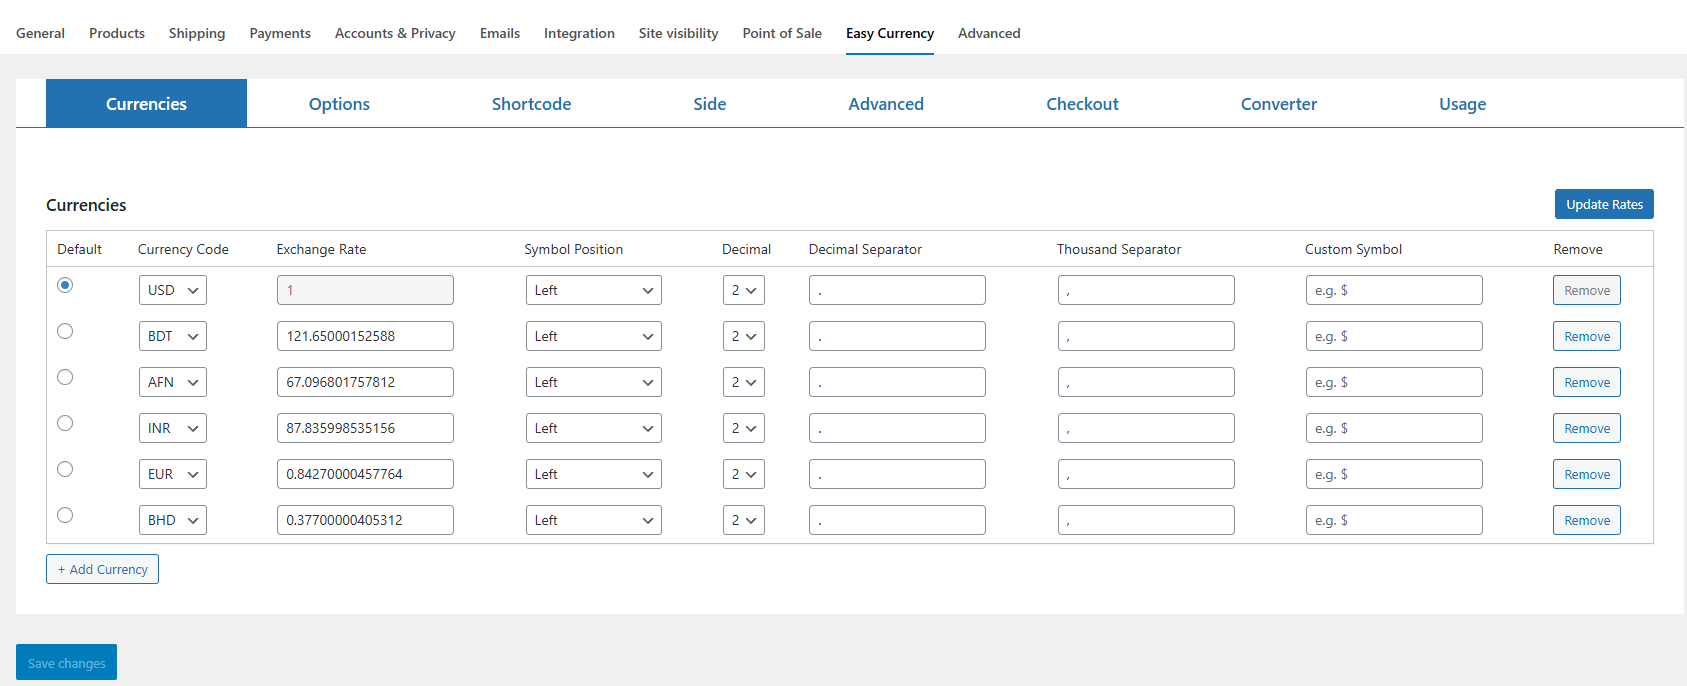
Task: Switch to Site visibility settings
Action: pos(678,33)
